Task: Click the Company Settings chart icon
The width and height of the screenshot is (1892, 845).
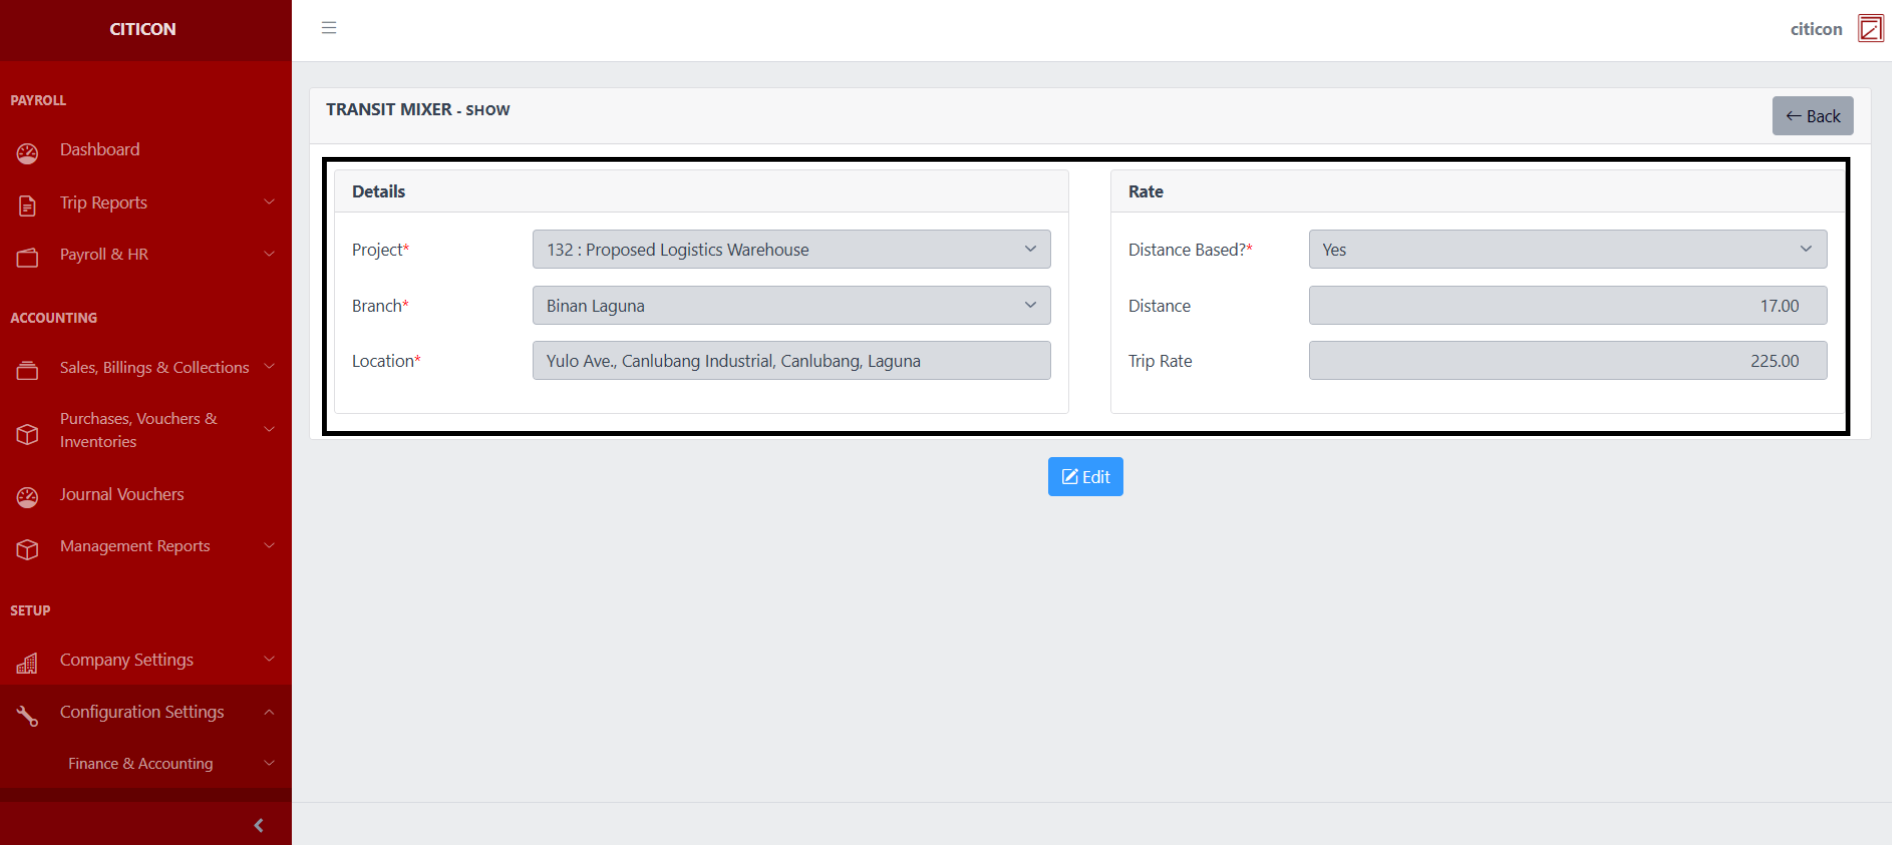Action: [27, 663]
